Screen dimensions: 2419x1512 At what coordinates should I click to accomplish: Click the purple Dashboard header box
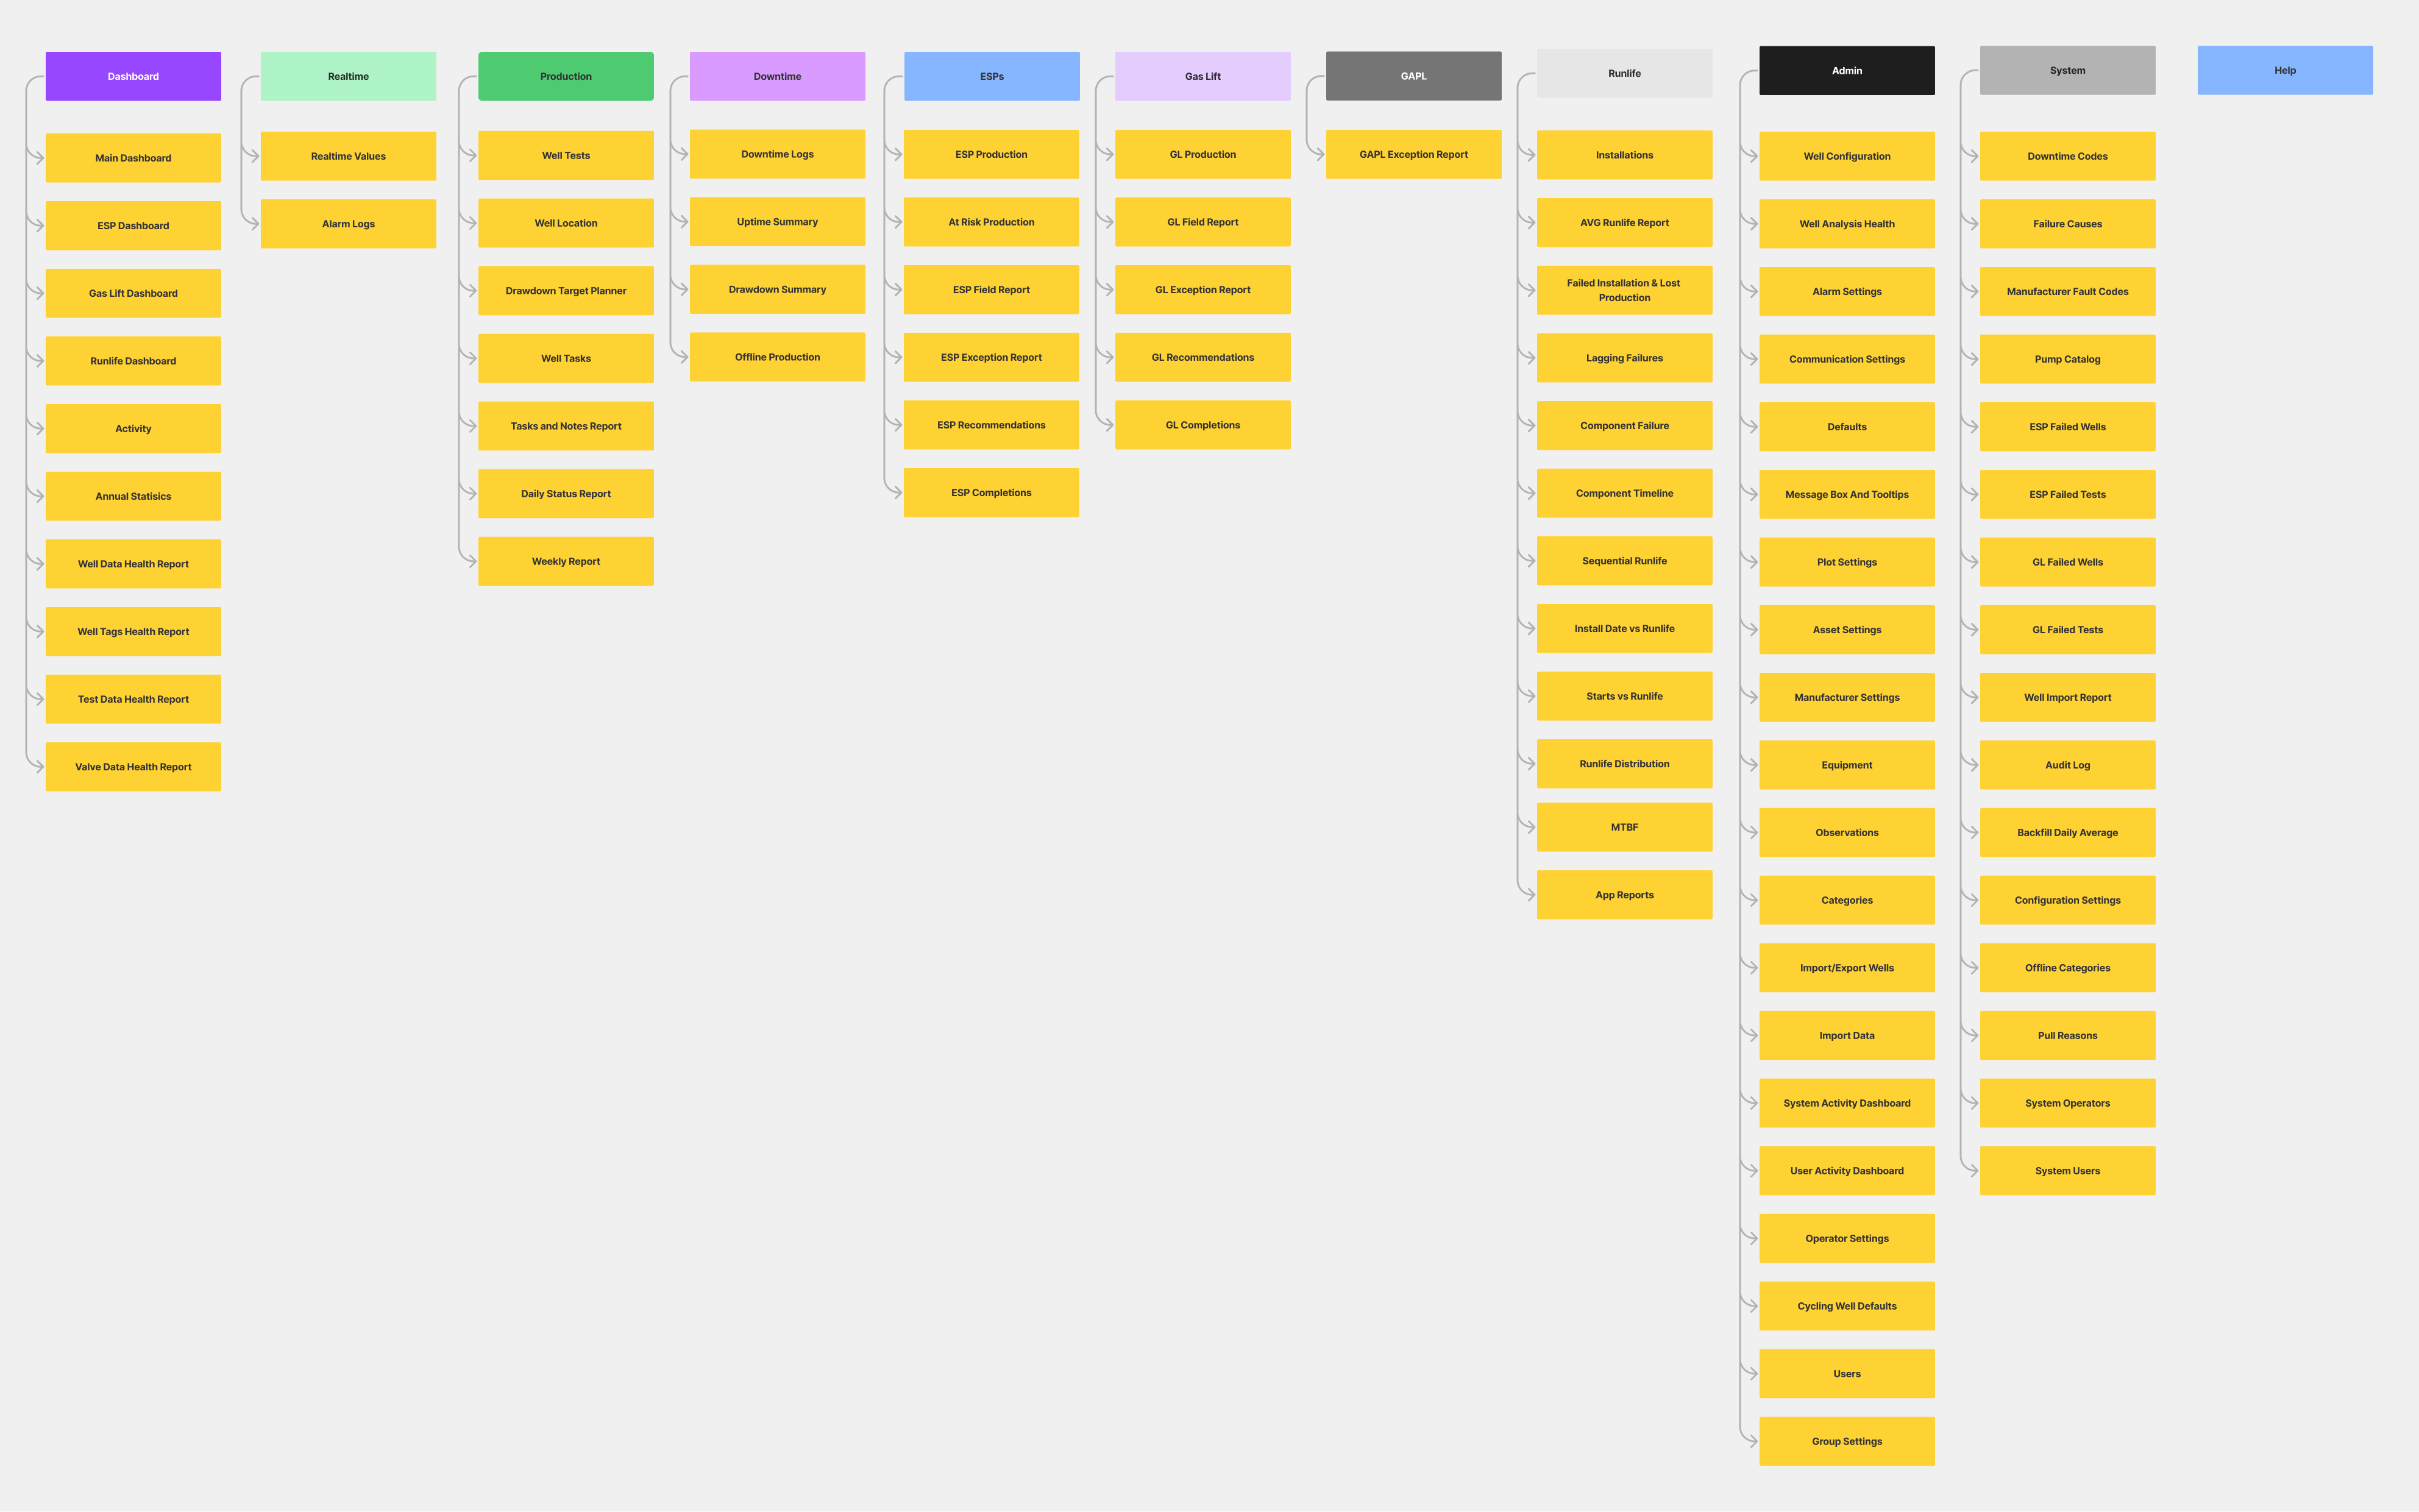click(x=133, y=76)
